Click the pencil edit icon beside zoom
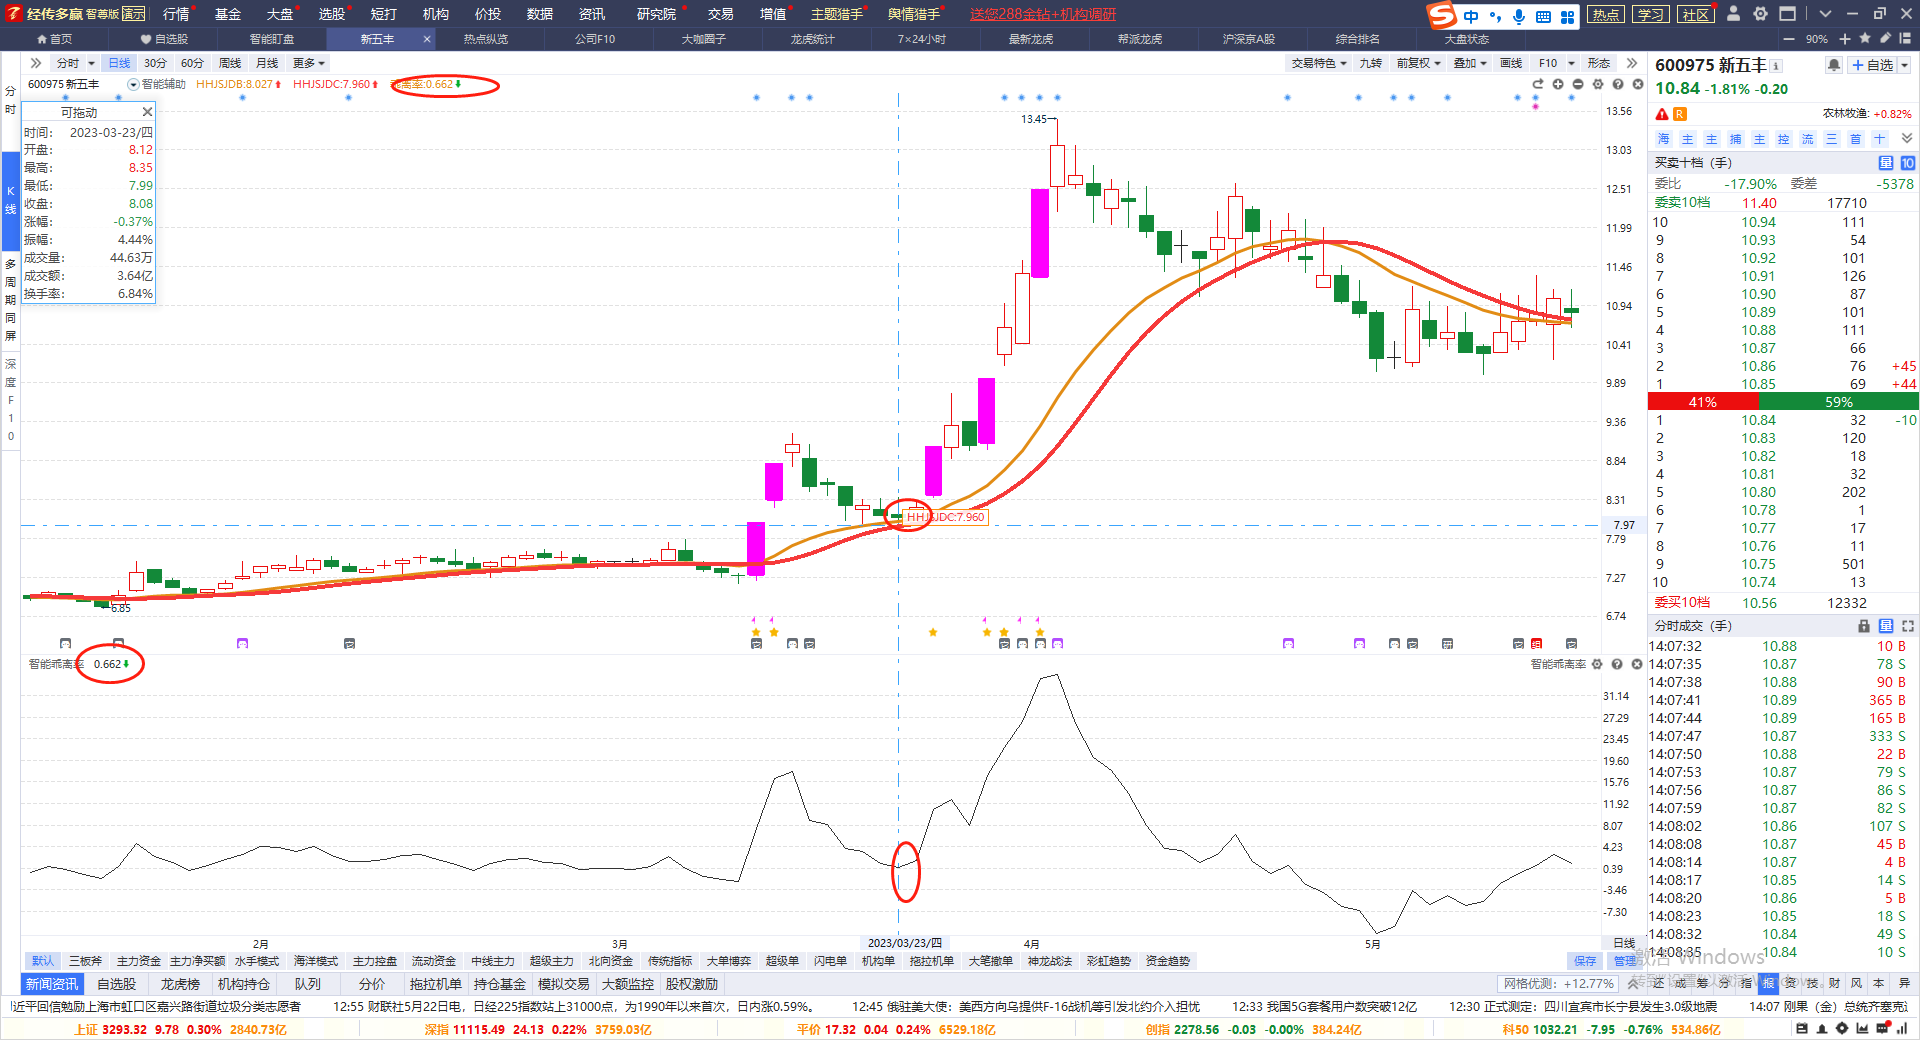This screenshot has height=1040, width=1920. [x=1886, y=39]
